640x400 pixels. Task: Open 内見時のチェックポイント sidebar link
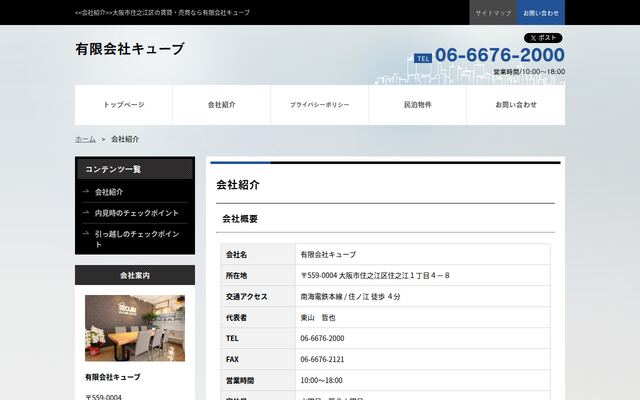coord(137,213)
